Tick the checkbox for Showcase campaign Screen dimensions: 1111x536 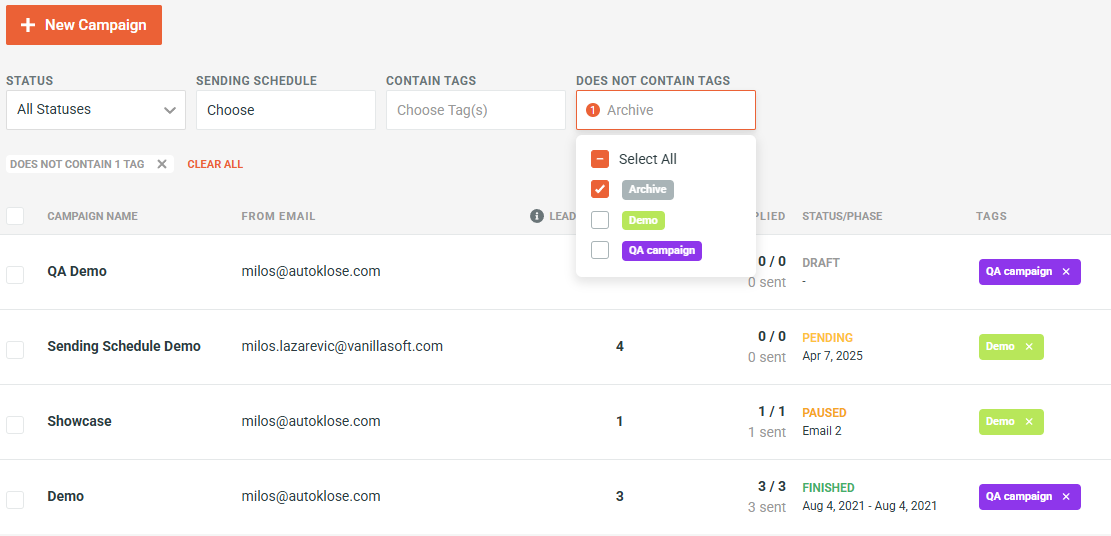pyautogui.click(x=15, y=424)
